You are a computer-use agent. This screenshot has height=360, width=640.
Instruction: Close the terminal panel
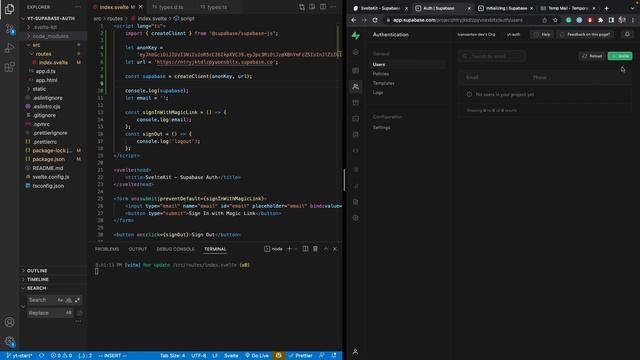335,249
